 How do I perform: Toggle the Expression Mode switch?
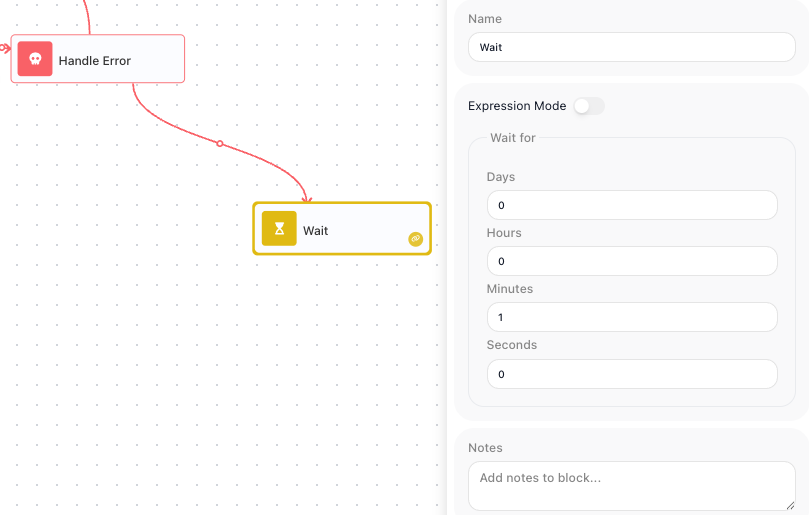click(589, 106)
